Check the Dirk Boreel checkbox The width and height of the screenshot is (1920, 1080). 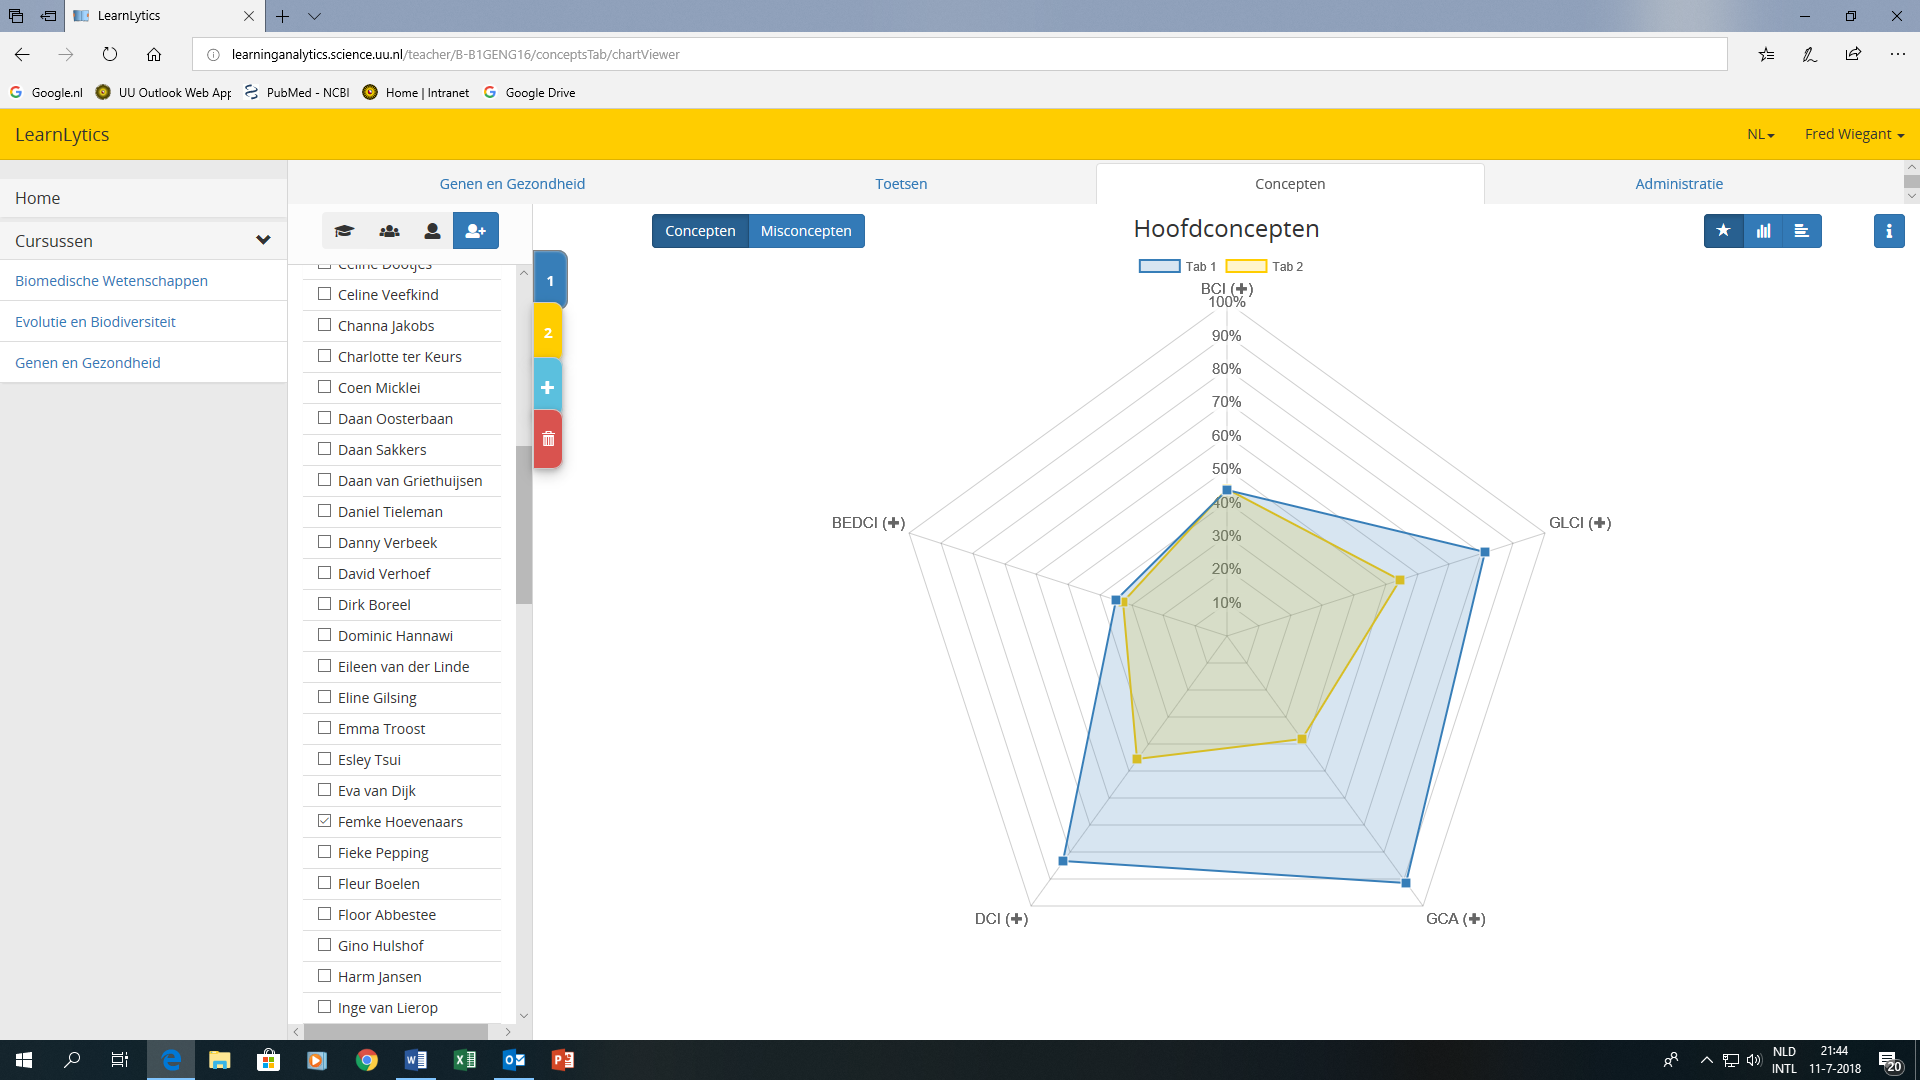[x=324, y=604]
